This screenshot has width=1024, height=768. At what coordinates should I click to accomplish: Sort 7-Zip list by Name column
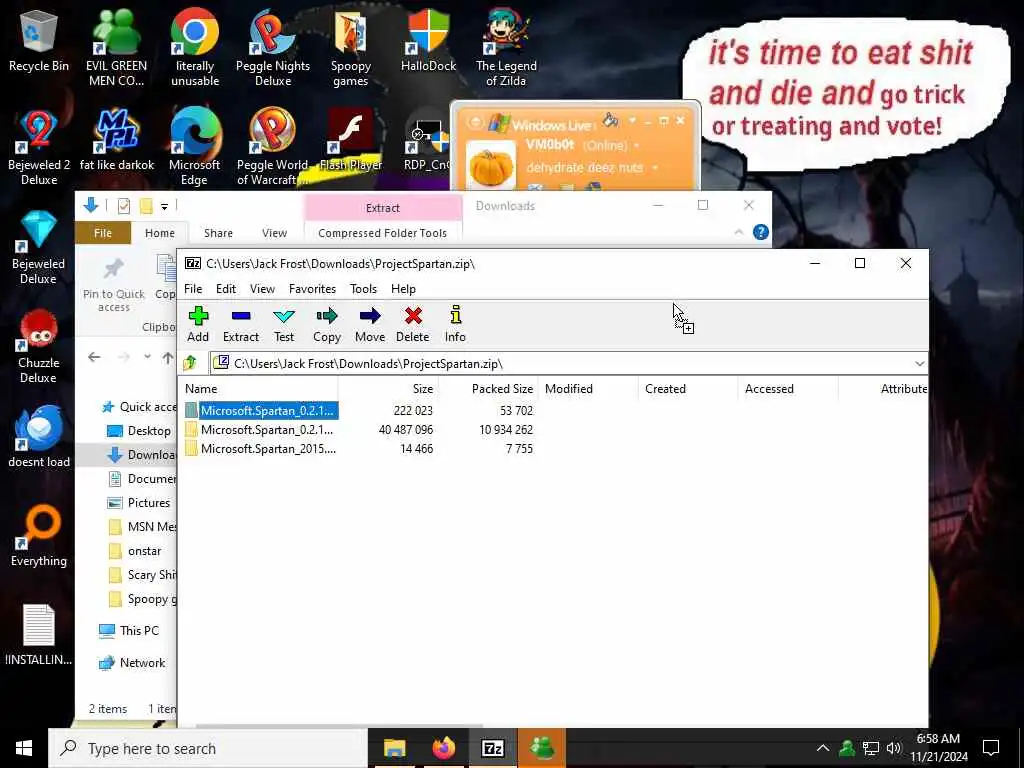[258, 389]
